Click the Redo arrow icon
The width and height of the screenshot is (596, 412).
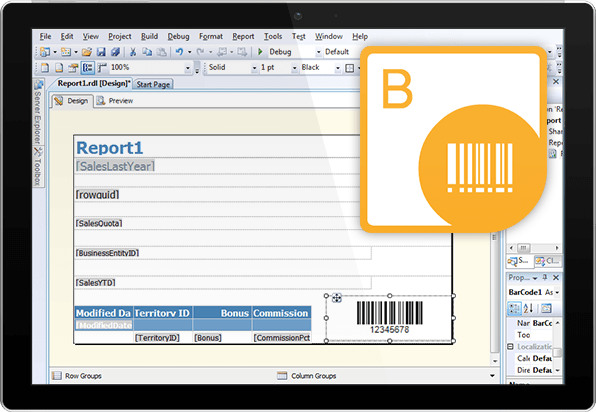click(200, 52)
